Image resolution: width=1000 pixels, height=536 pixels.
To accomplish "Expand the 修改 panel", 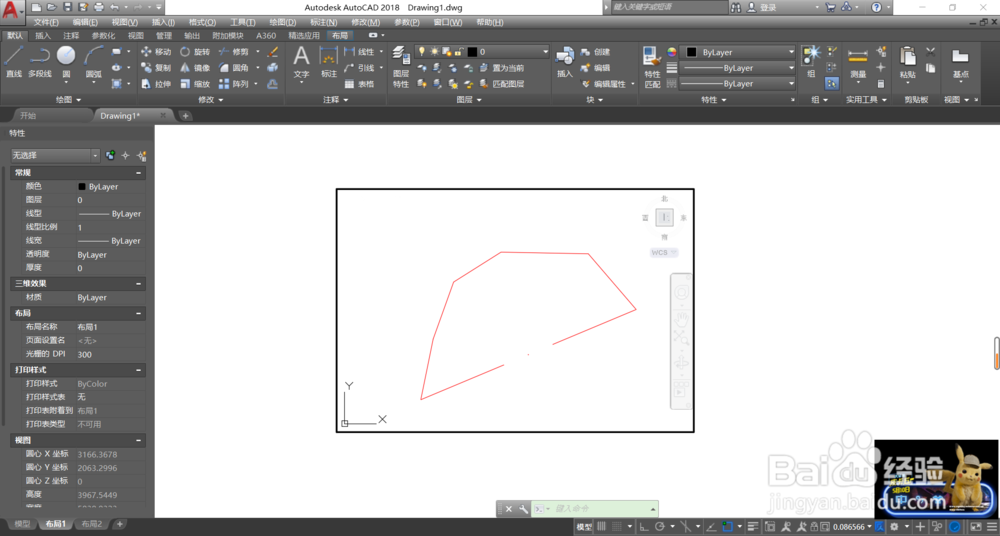I will click(x=211, y=100).
